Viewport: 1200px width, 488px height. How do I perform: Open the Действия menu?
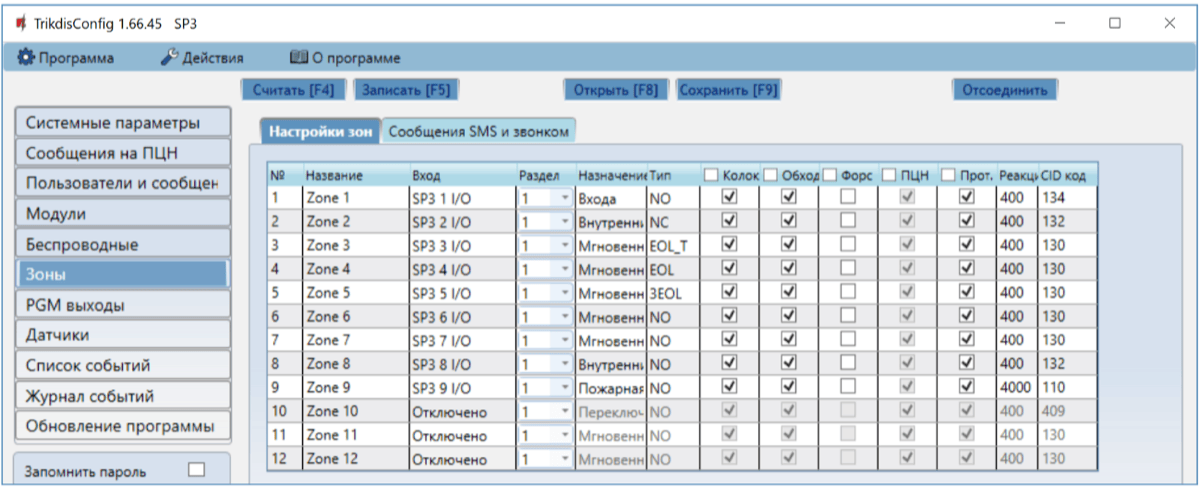click(201, 58)
